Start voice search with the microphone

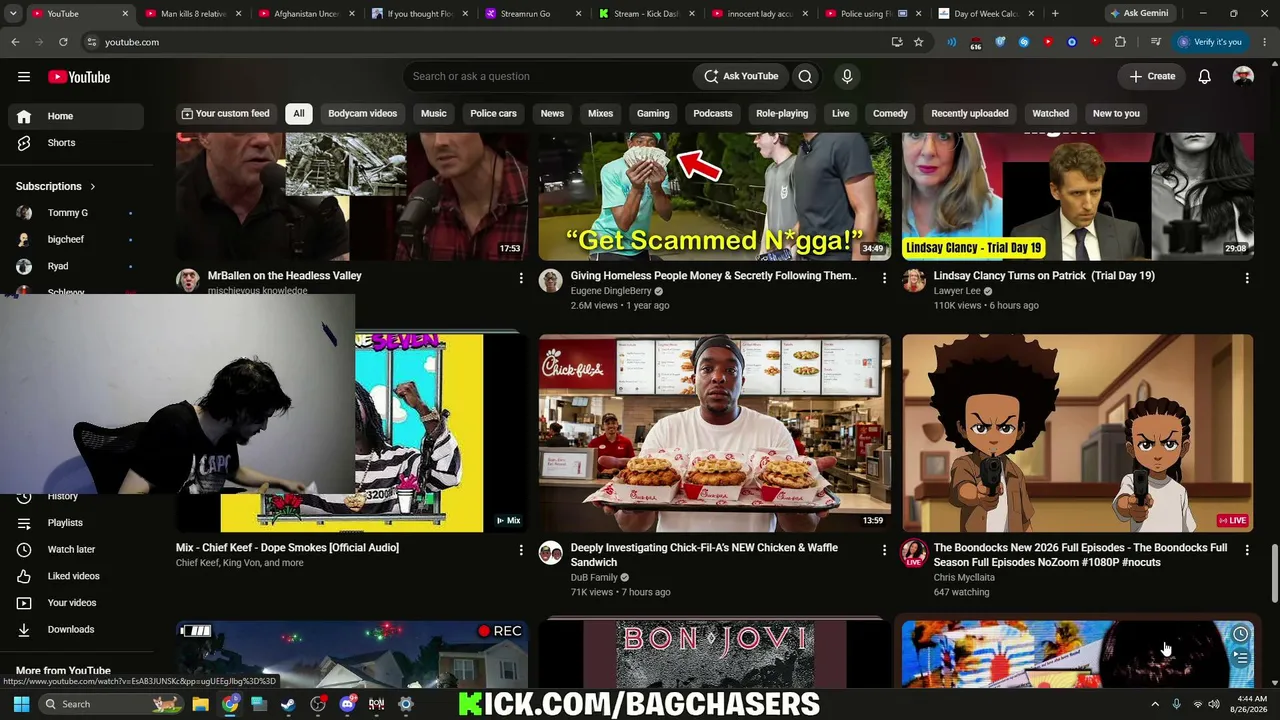(x=847, y=76)
